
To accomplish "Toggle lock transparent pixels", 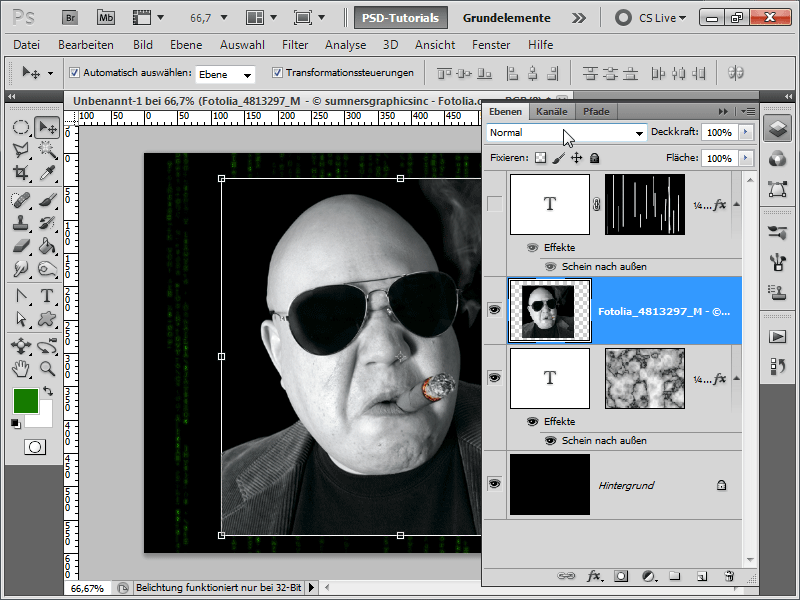I will click(540, 158).
